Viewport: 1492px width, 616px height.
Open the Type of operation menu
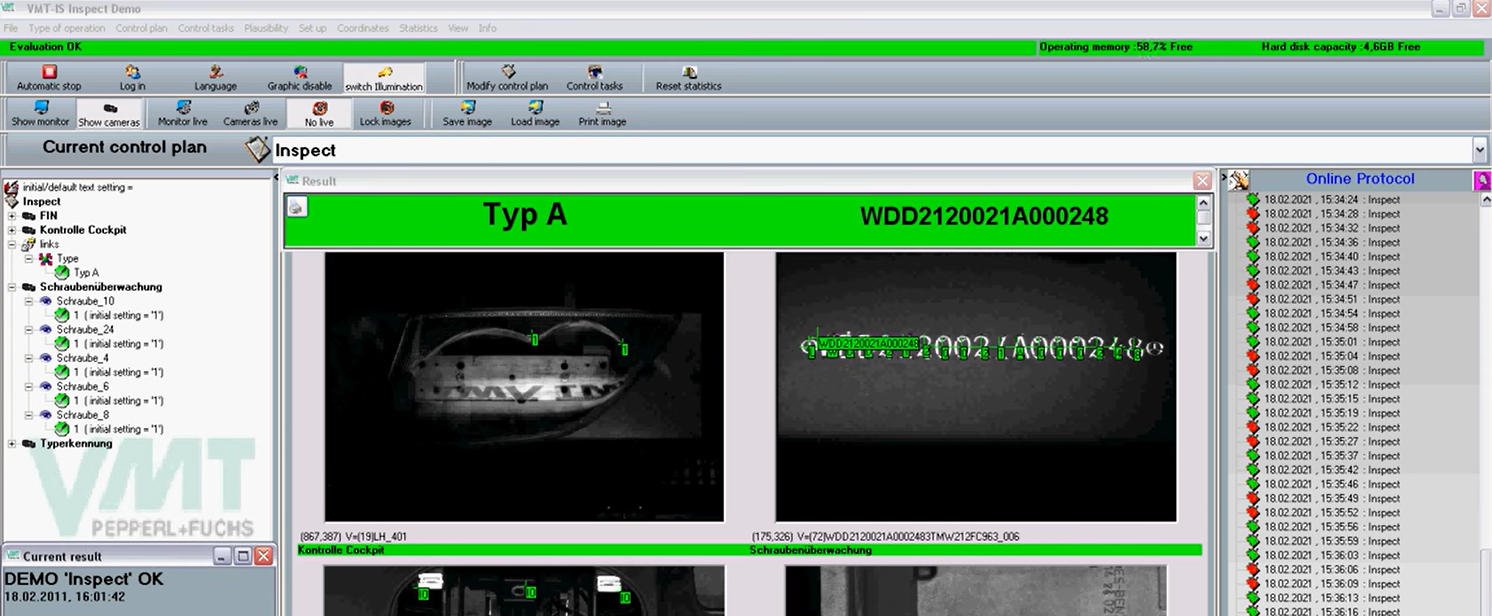(67, 28)
